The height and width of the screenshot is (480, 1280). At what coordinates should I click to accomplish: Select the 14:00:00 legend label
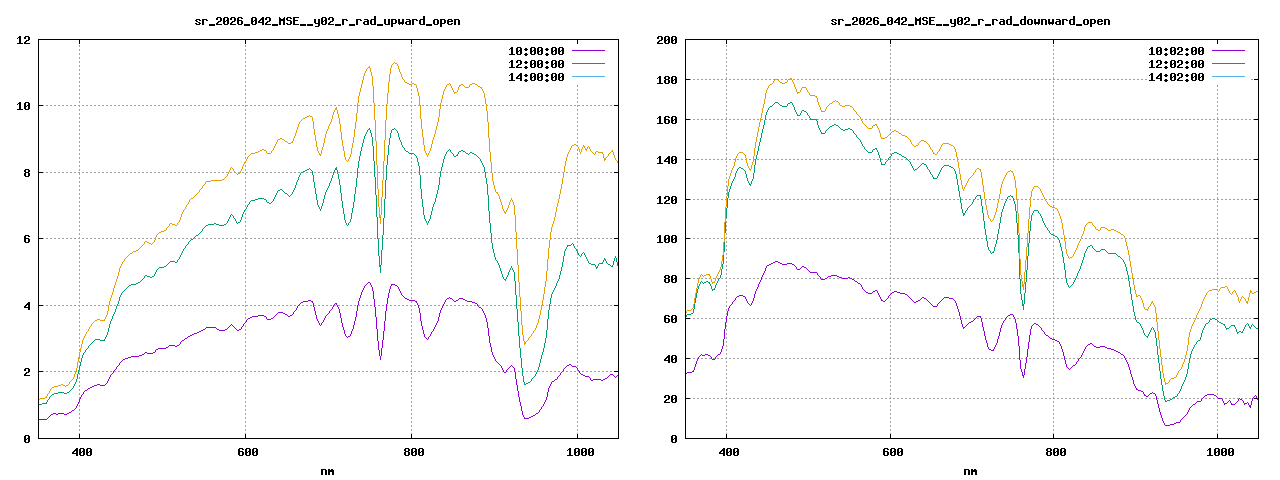tap(535, 77)
